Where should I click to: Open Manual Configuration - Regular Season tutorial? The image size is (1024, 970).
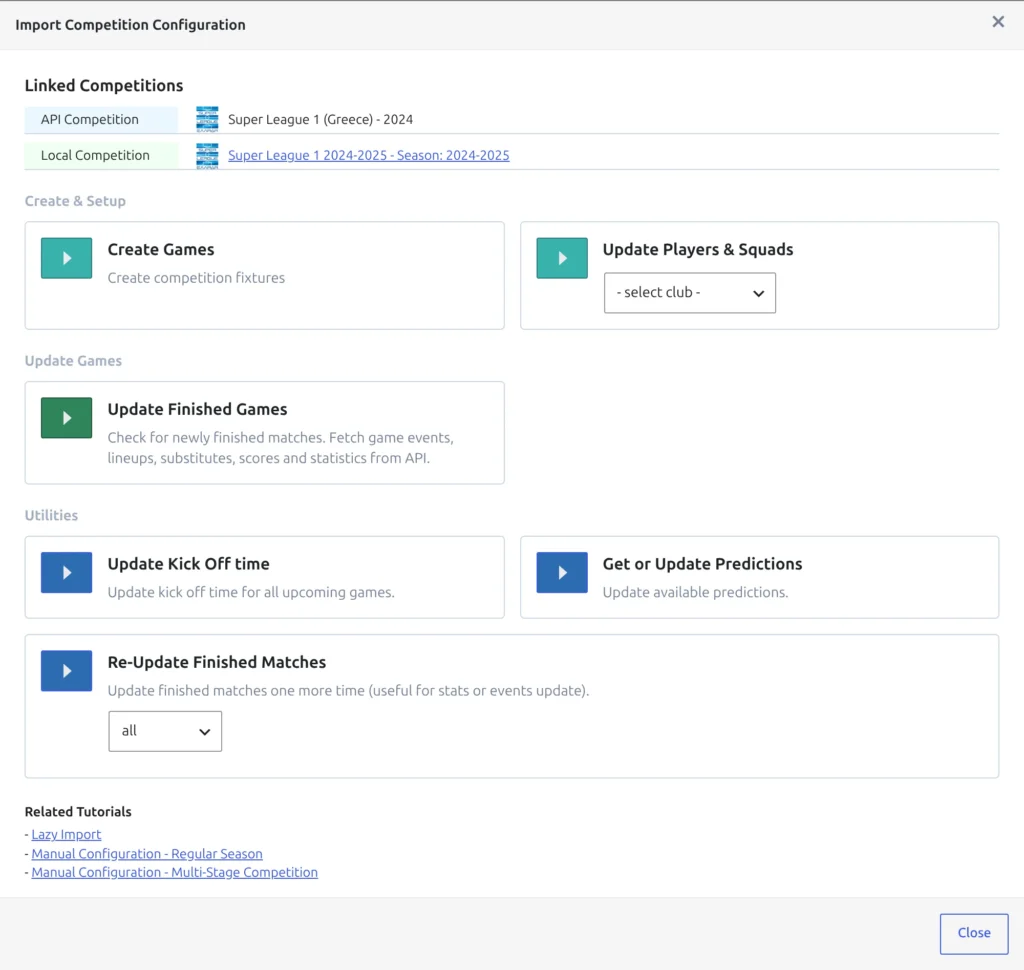[x=147, y=854]
